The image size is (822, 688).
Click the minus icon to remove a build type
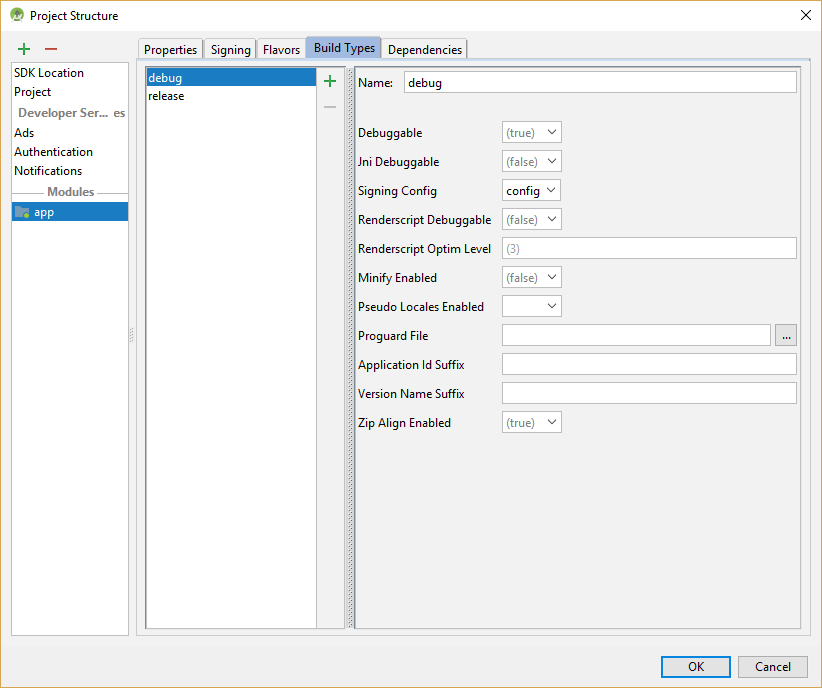330,106
